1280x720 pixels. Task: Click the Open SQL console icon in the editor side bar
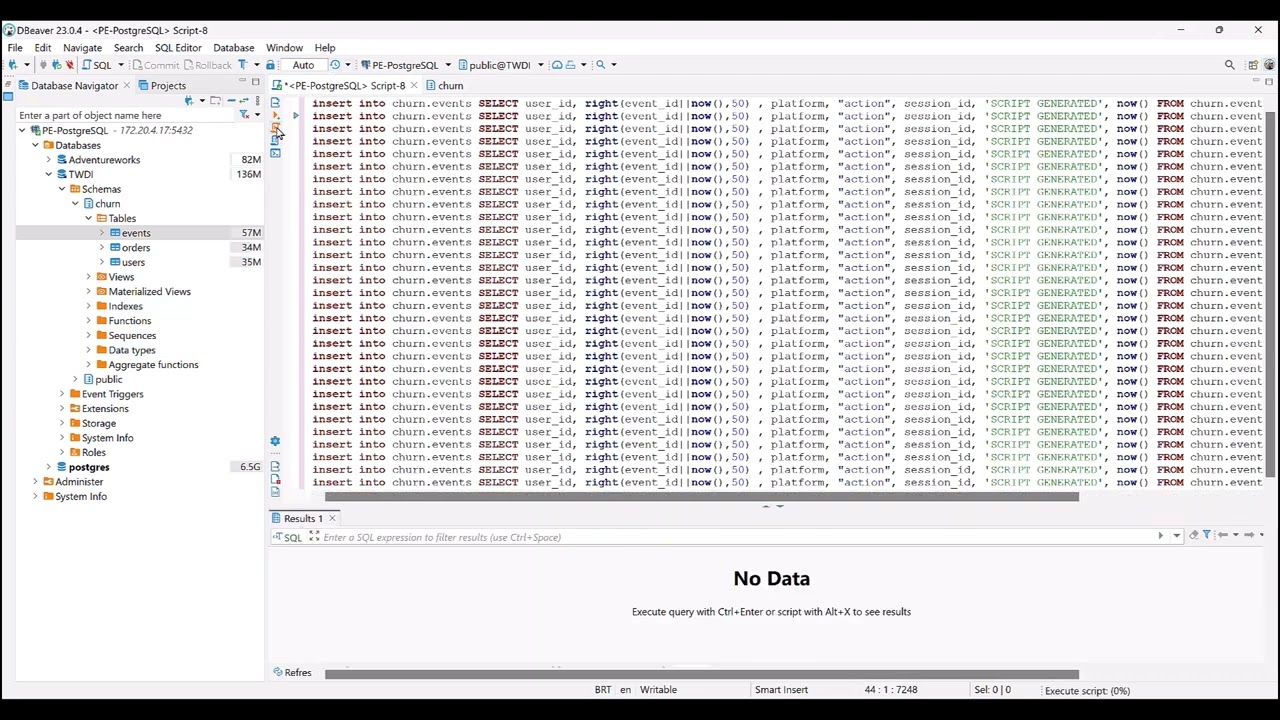(x=275, y=153)
